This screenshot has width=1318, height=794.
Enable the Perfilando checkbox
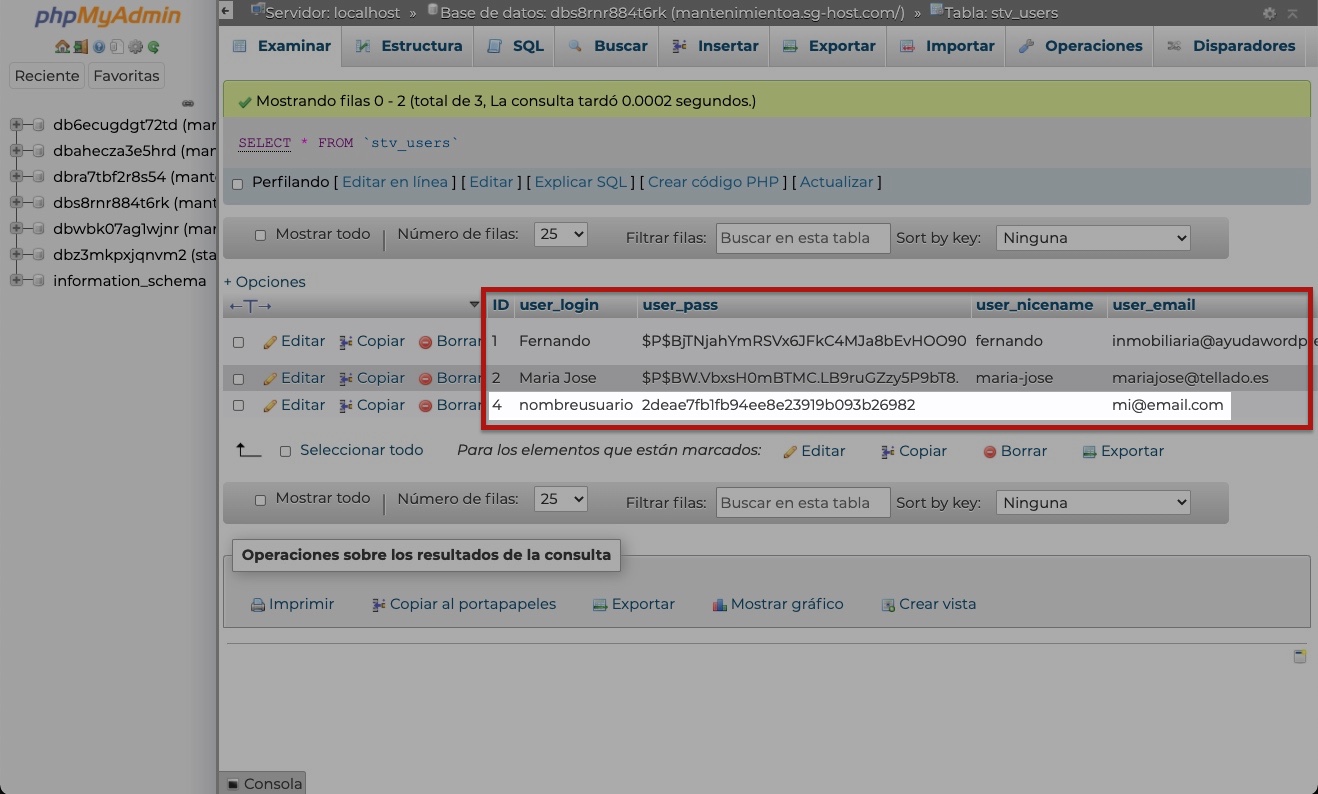click(237, 183)
